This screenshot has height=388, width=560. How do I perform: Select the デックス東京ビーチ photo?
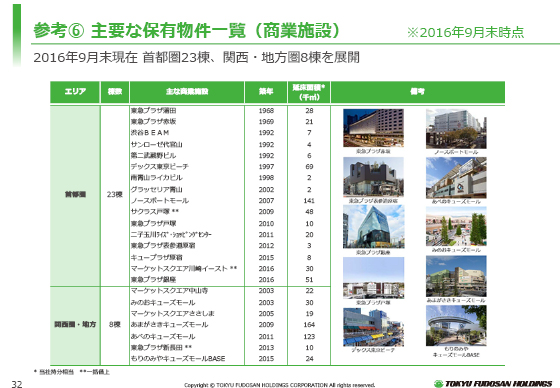[373, 327]
